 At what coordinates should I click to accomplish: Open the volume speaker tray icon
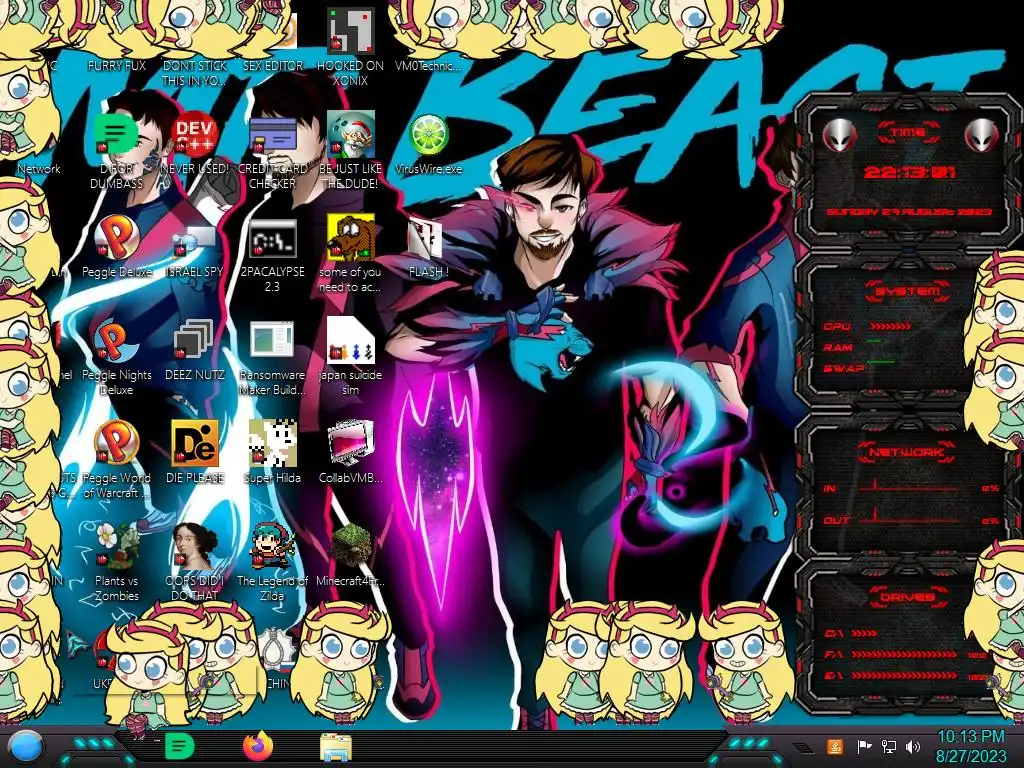pos(913,746)
